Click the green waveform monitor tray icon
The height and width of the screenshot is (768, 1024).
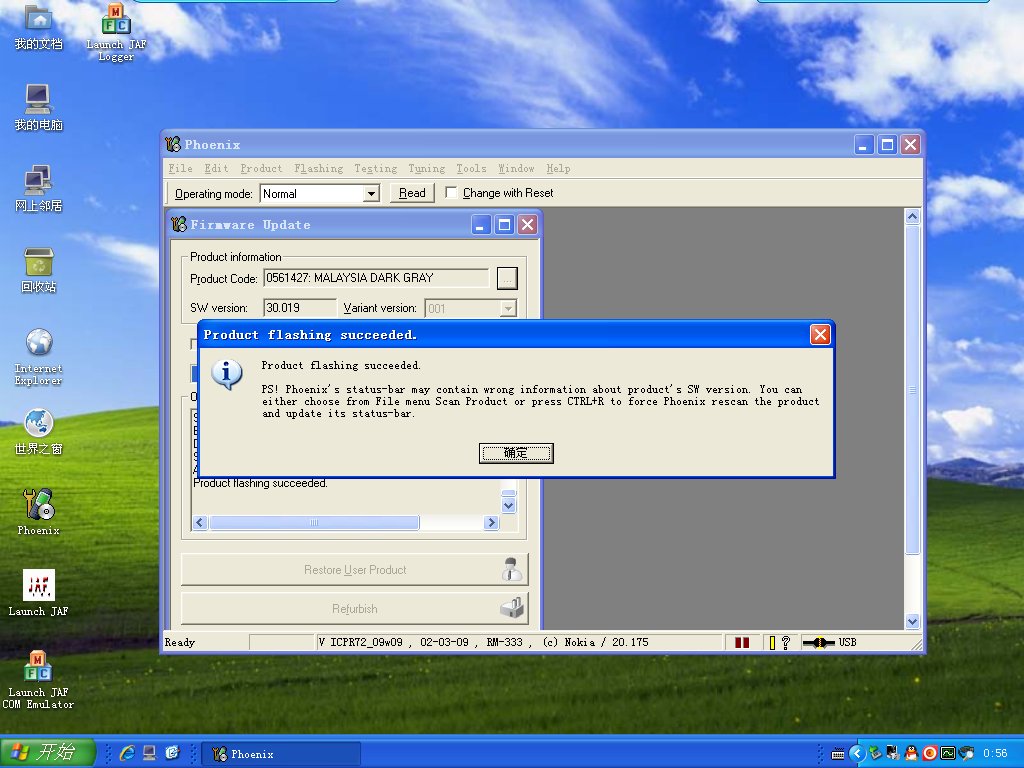(x=948, y=753)
